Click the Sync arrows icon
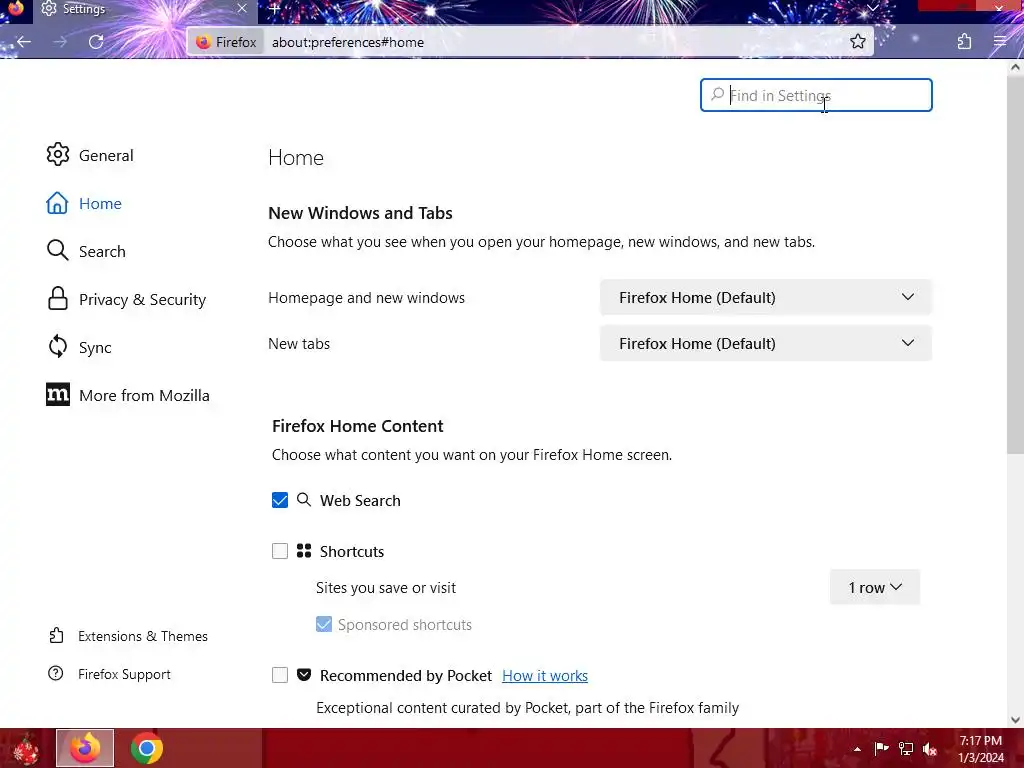1024x768 pixels. click(57, 346)
